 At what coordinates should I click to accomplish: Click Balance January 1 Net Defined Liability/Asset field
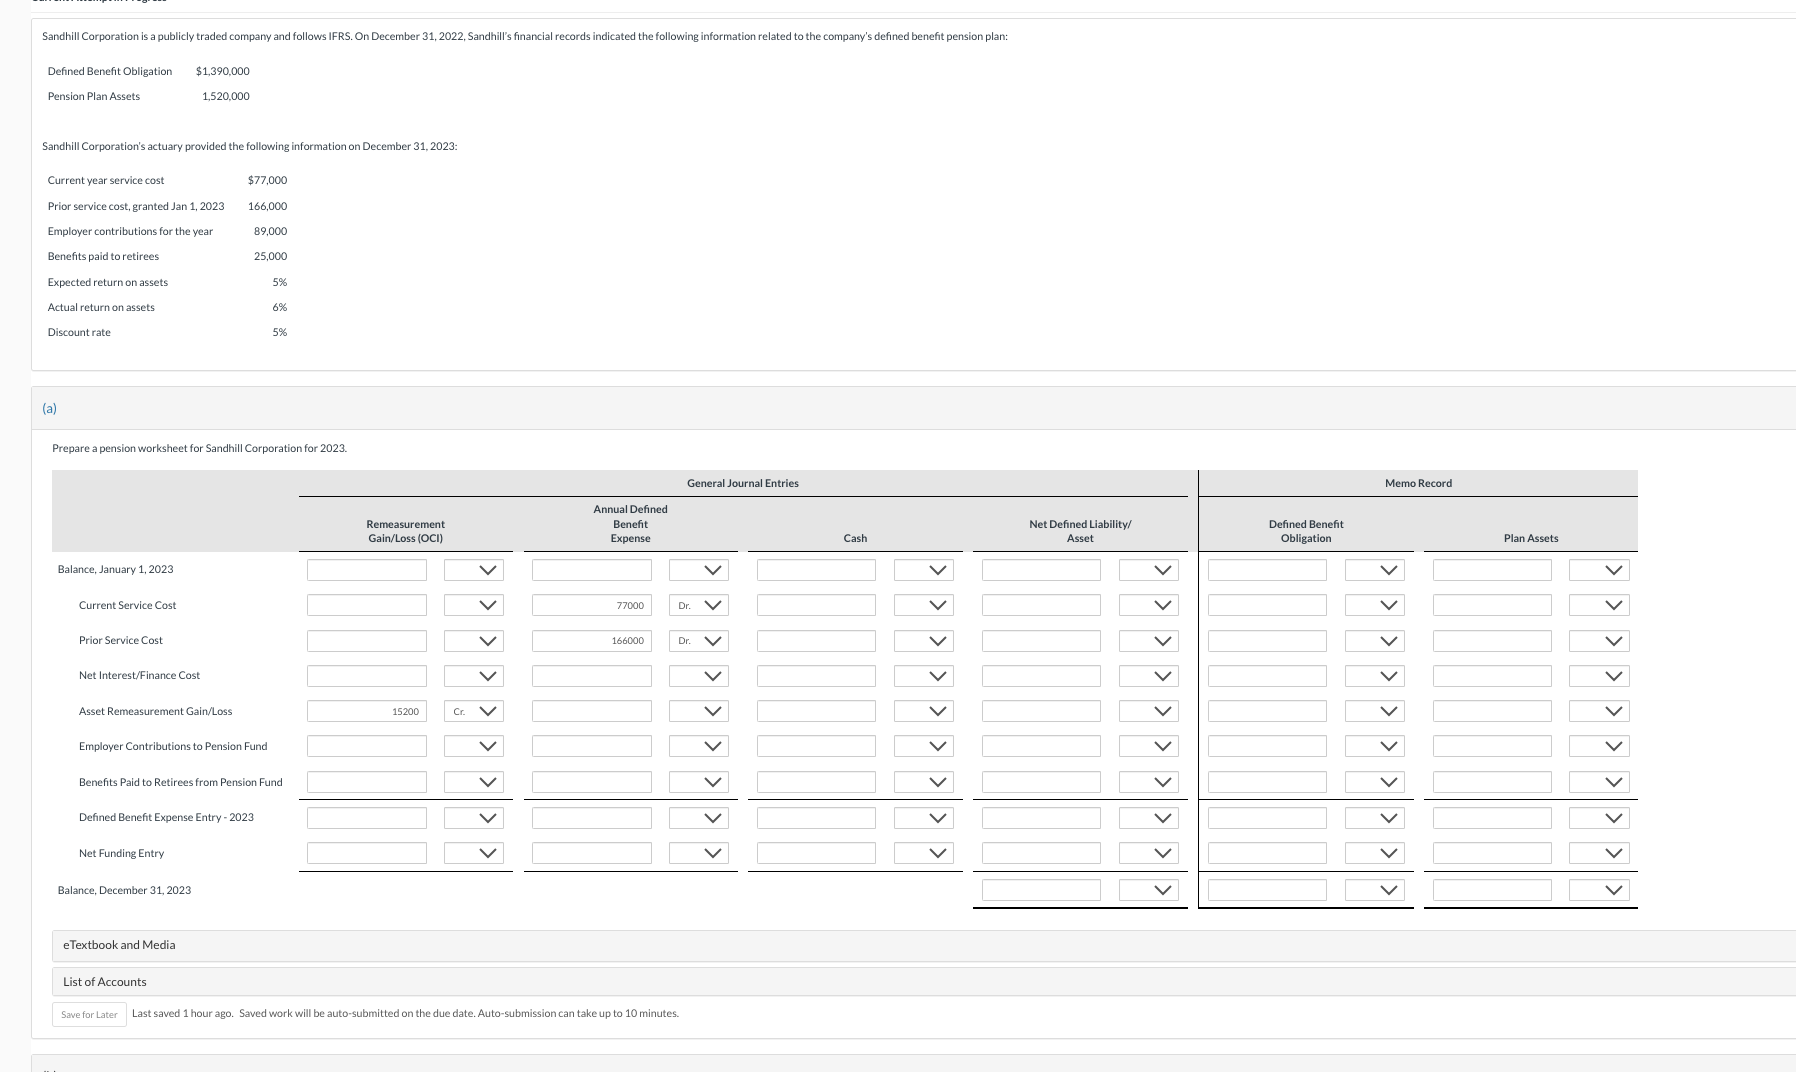coord(1042,570)
